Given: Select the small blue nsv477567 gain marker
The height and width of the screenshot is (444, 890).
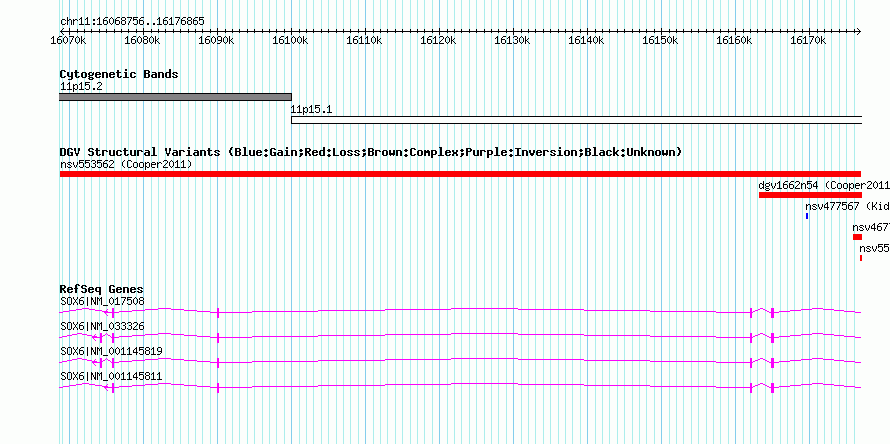Looking at the screenshot, I should point(807,216).
